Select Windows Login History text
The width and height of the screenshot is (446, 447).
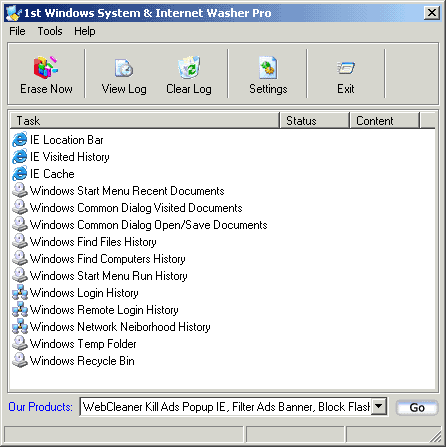(84, 293)
